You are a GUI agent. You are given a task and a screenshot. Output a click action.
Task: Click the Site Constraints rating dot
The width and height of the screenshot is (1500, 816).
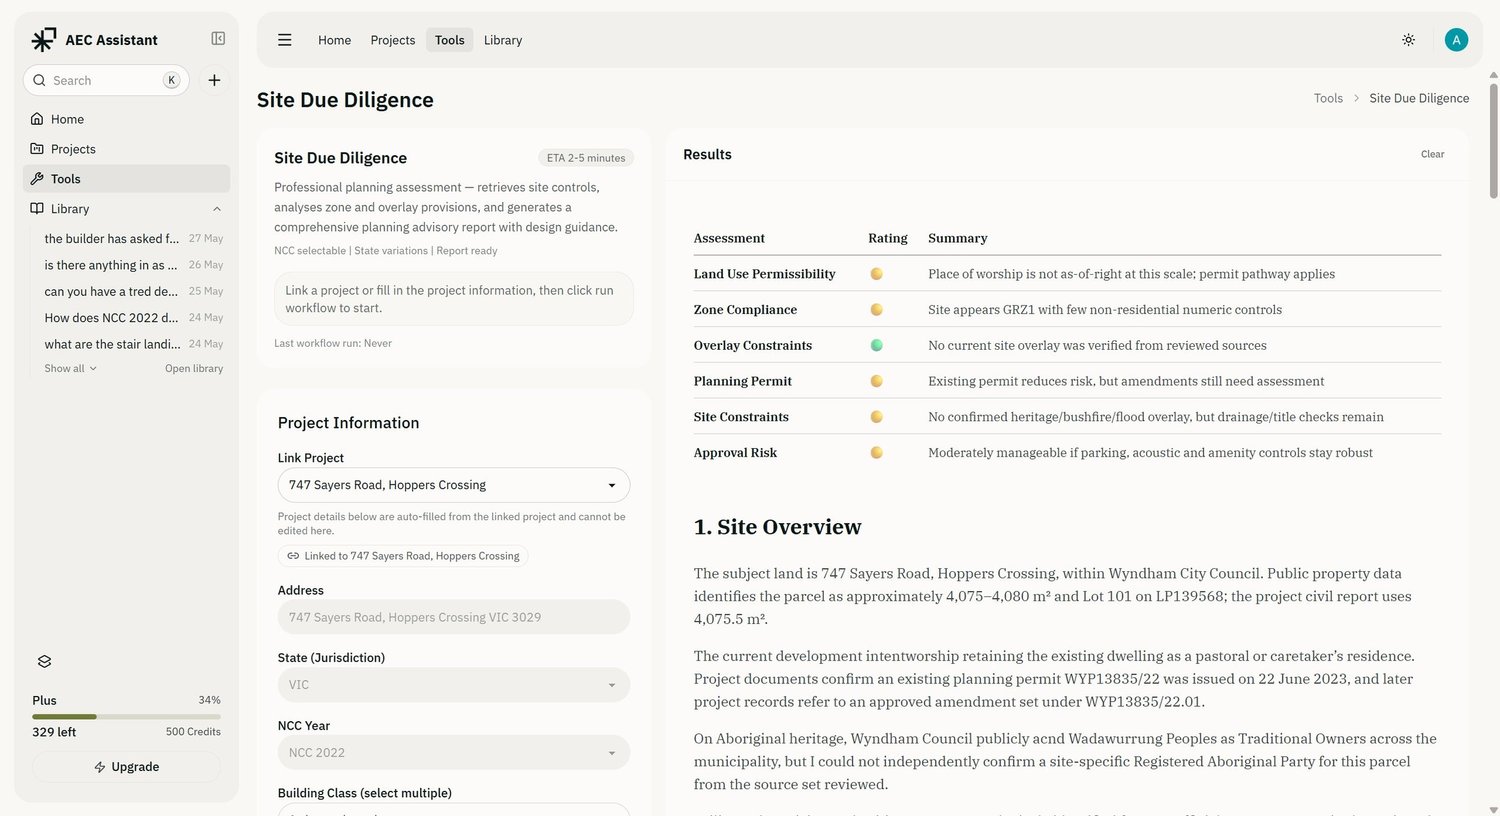click(x=876, y=417)
